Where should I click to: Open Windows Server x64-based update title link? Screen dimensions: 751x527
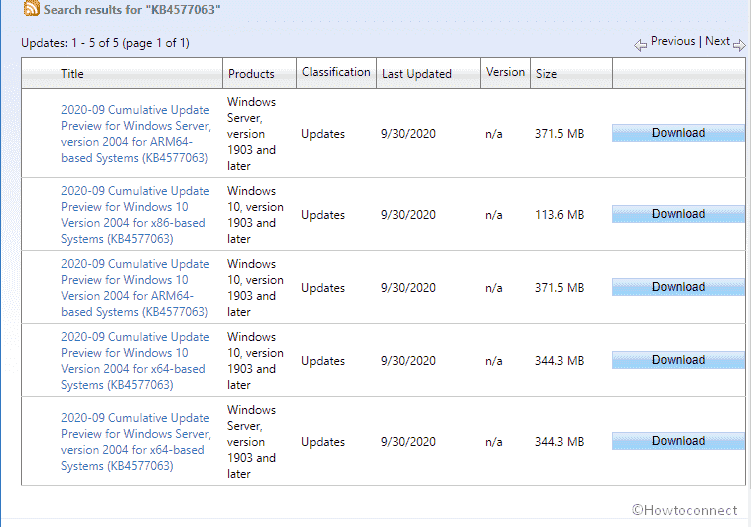[x=135, y=442]
